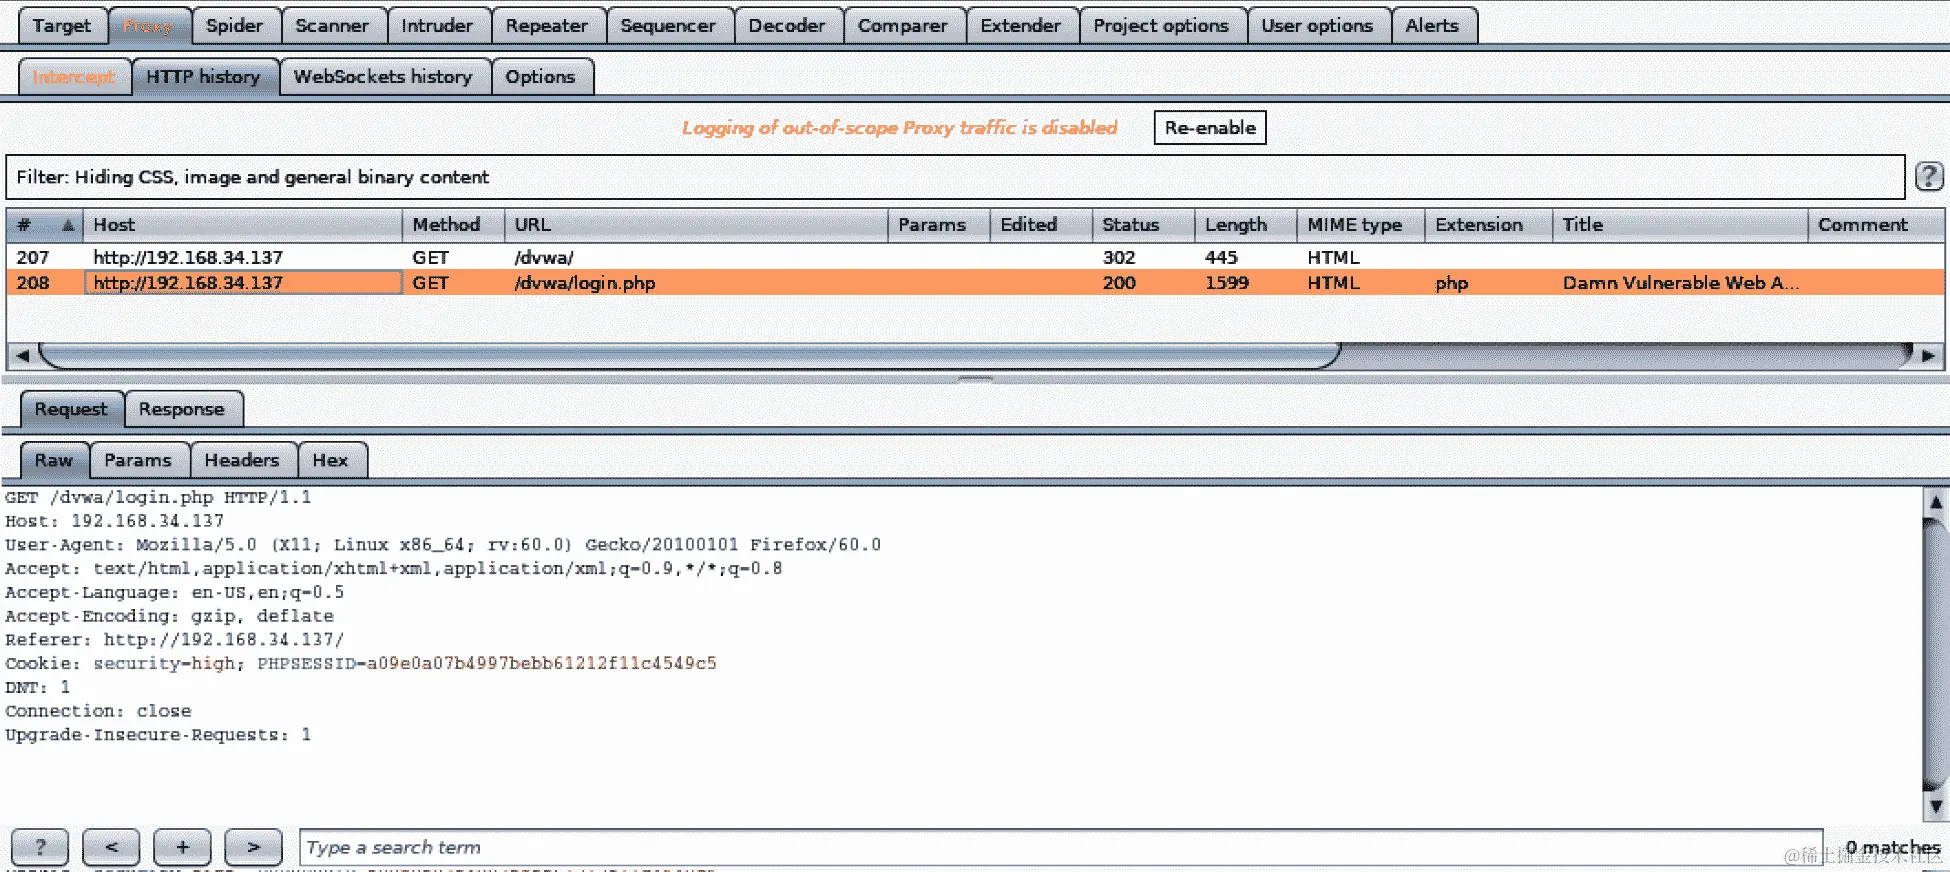Open the User options tab
1950x872 pixels.
(x=1317, y=26)
